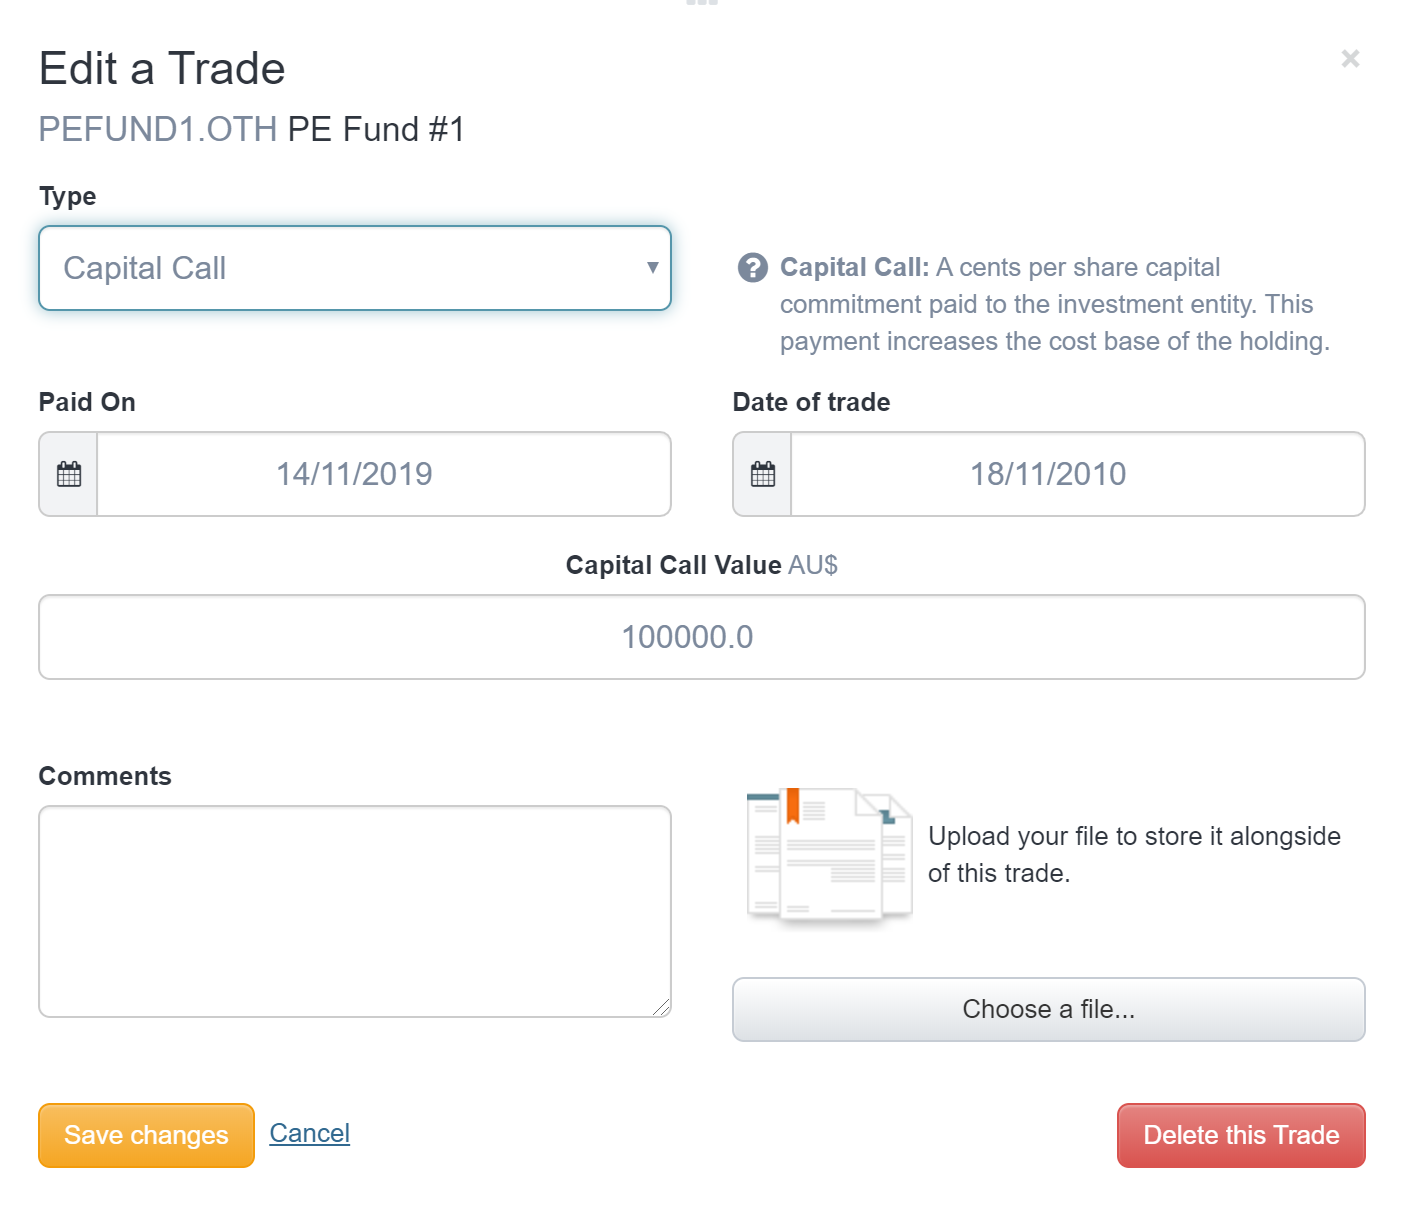1408x1216 pixels.
Task: Click the Capital Call help question icon
Action: point(752,268)
